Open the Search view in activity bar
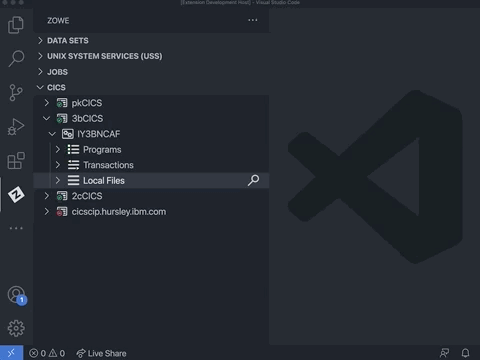 [16, 59]
